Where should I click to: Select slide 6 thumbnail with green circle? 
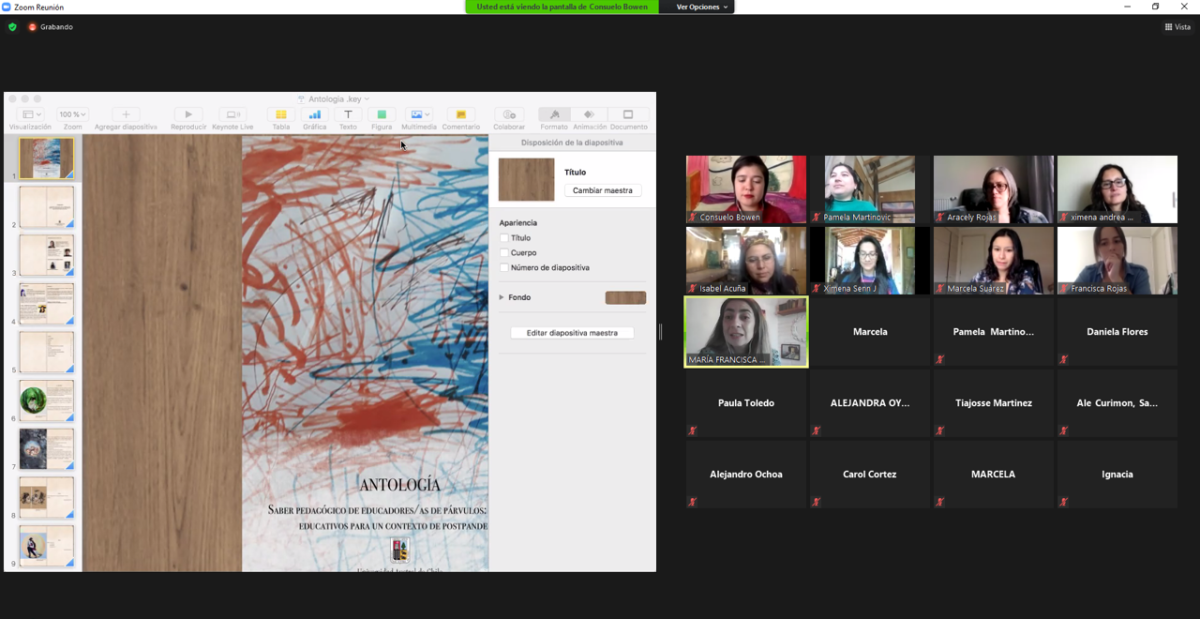pyautogui.click(x=47, y=401)
